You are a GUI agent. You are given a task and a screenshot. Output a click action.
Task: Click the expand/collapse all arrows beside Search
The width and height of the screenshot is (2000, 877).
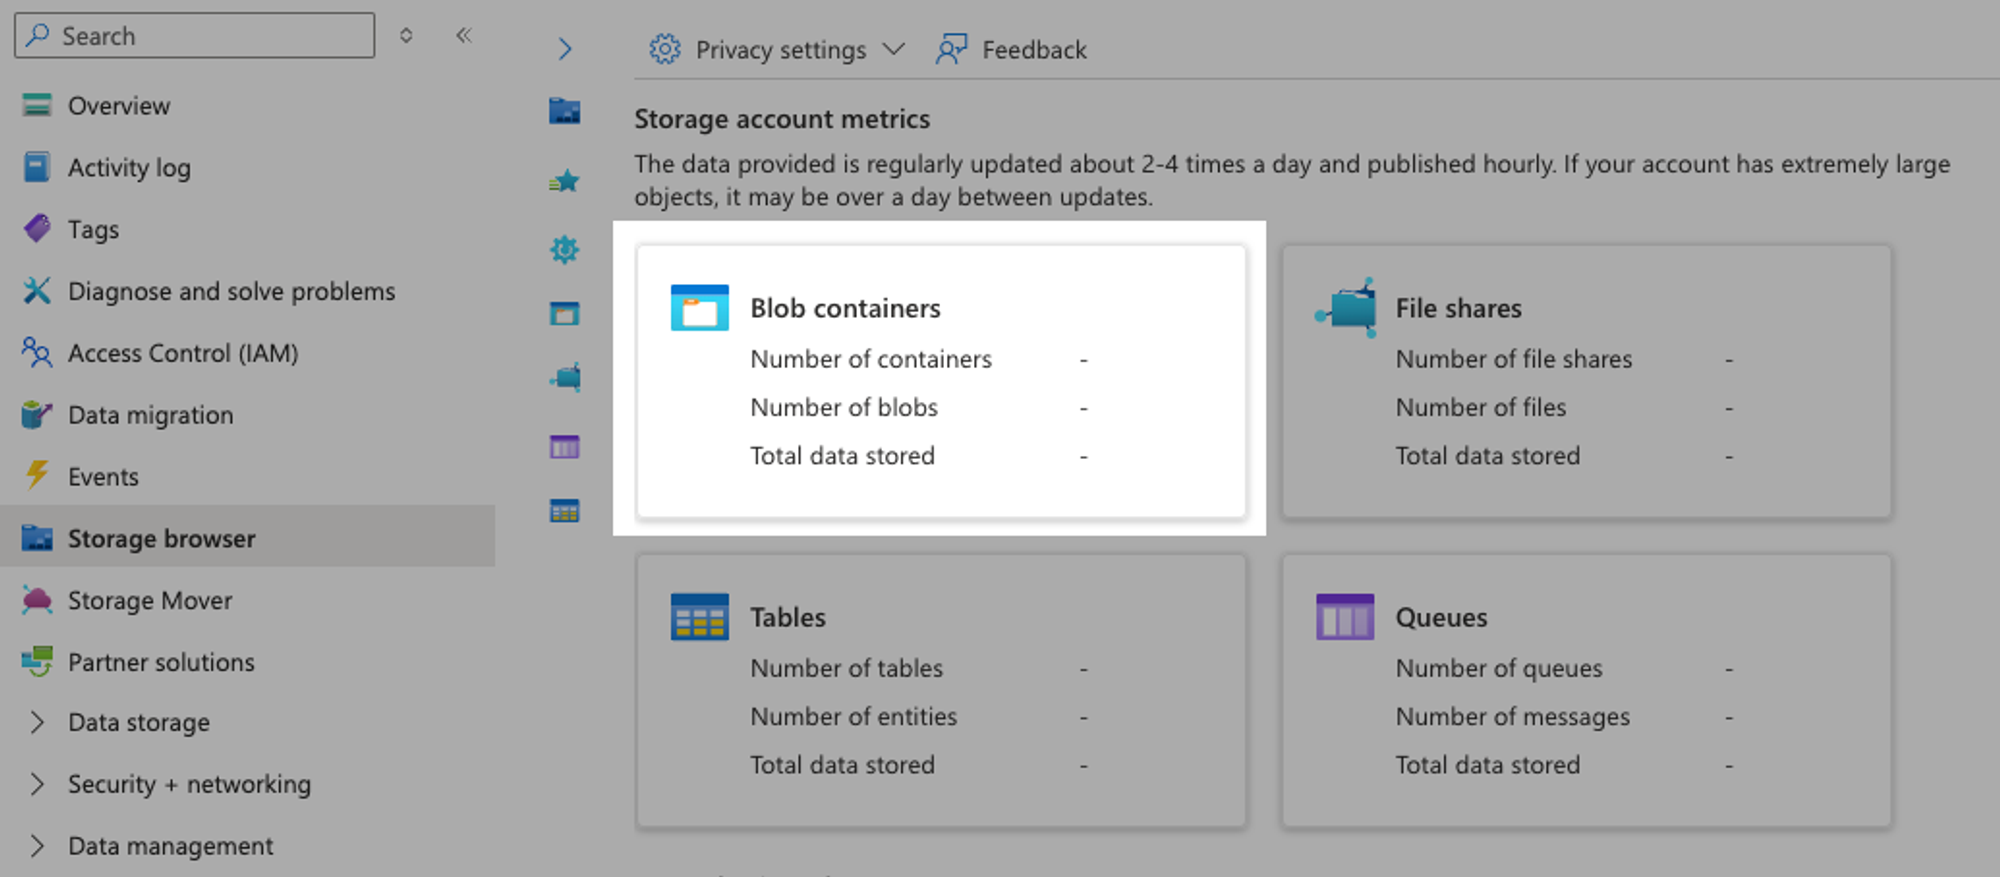(x=406, y=36)
